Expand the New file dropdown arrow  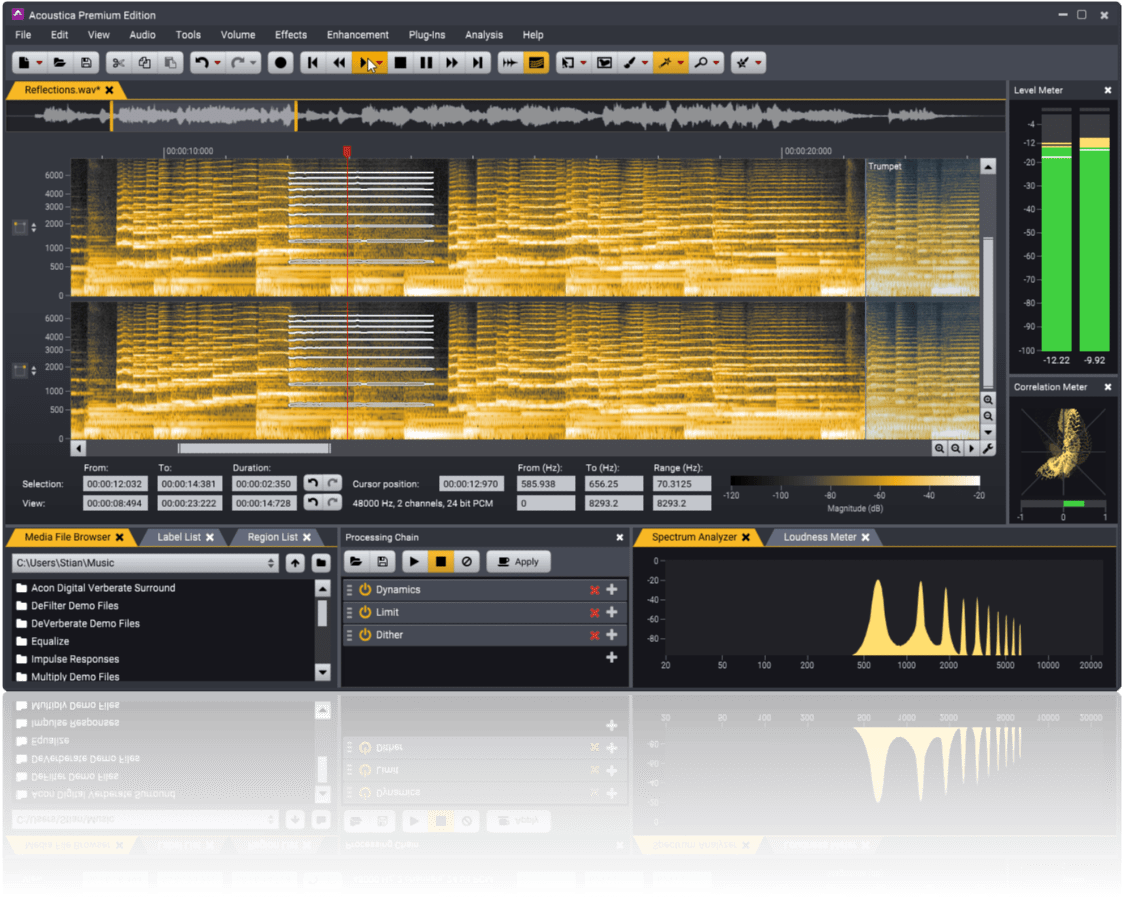[40, 63]
